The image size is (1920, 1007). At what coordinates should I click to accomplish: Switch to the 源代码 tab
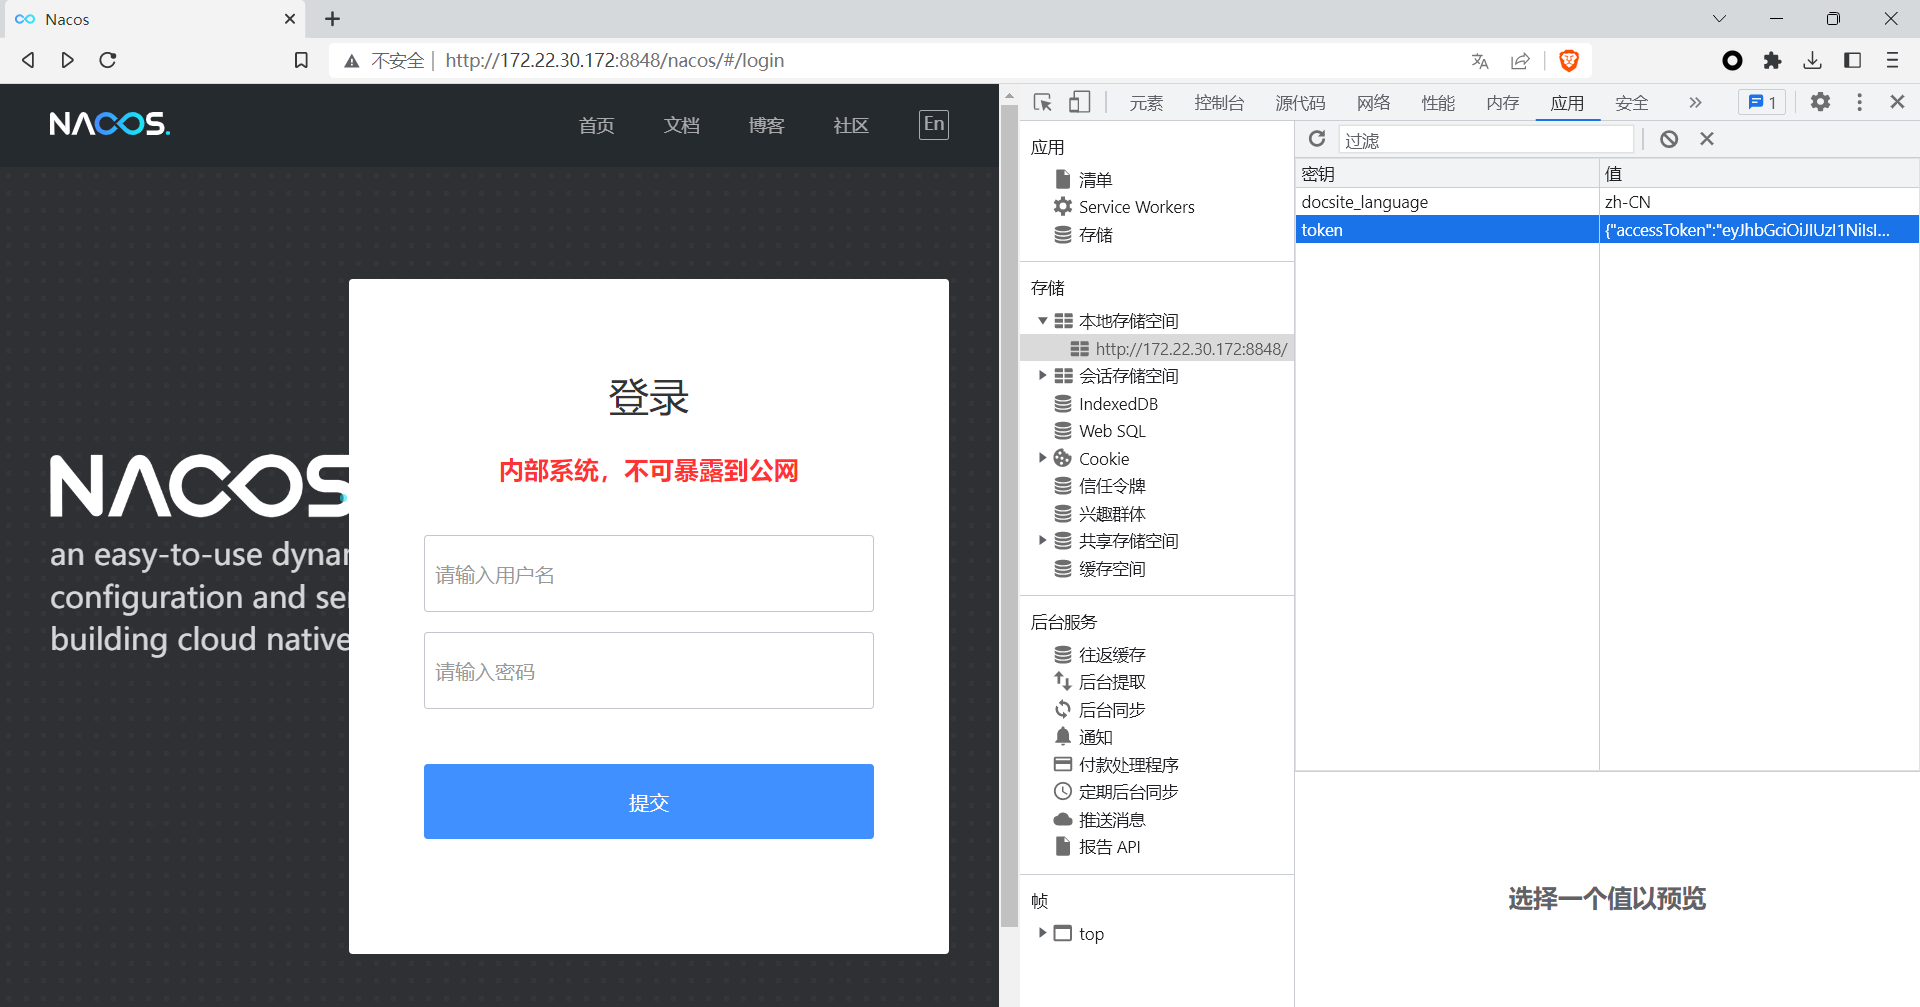click(1300, 103)
